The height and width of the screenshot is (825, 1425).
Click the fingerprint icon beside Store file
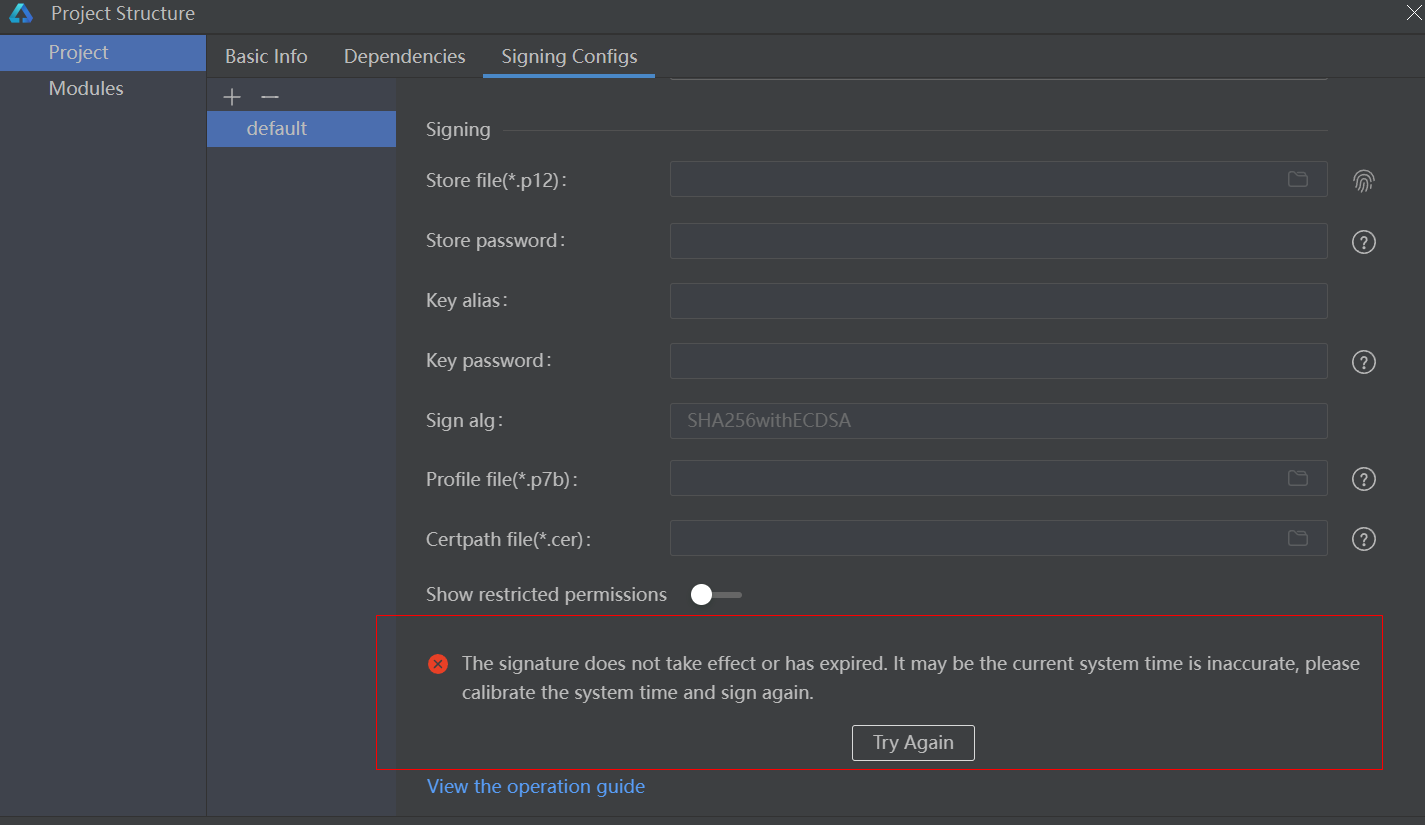tap(1363, 181)
